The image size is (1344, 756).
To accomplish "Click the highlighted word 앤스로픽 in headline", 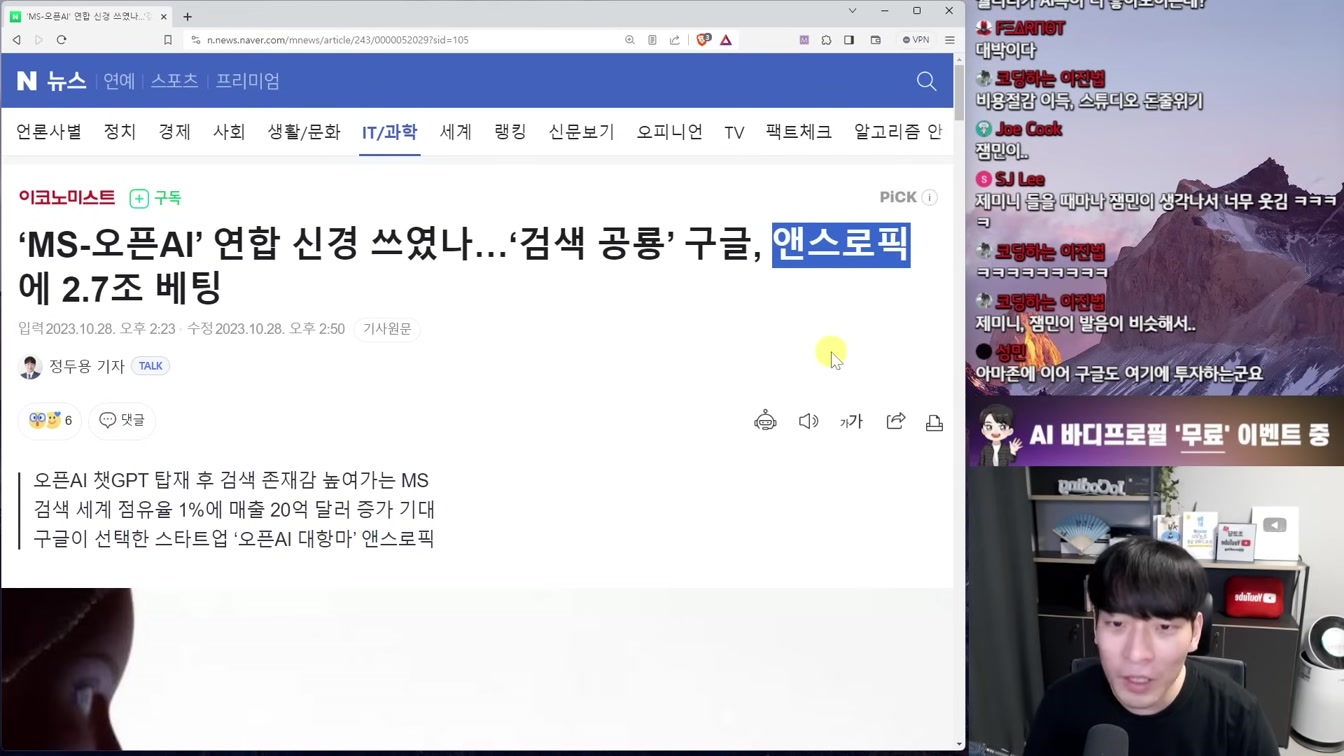I will (x=841, y=244).
